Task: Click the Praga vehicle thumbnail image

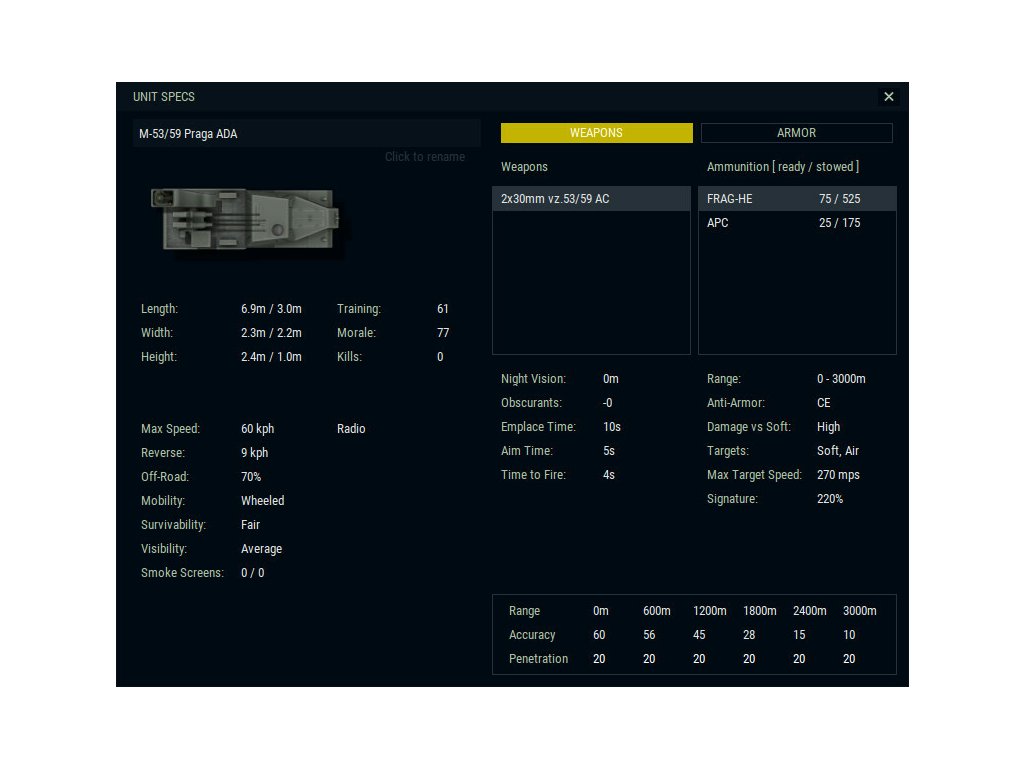Action: (x=246, y=221)
